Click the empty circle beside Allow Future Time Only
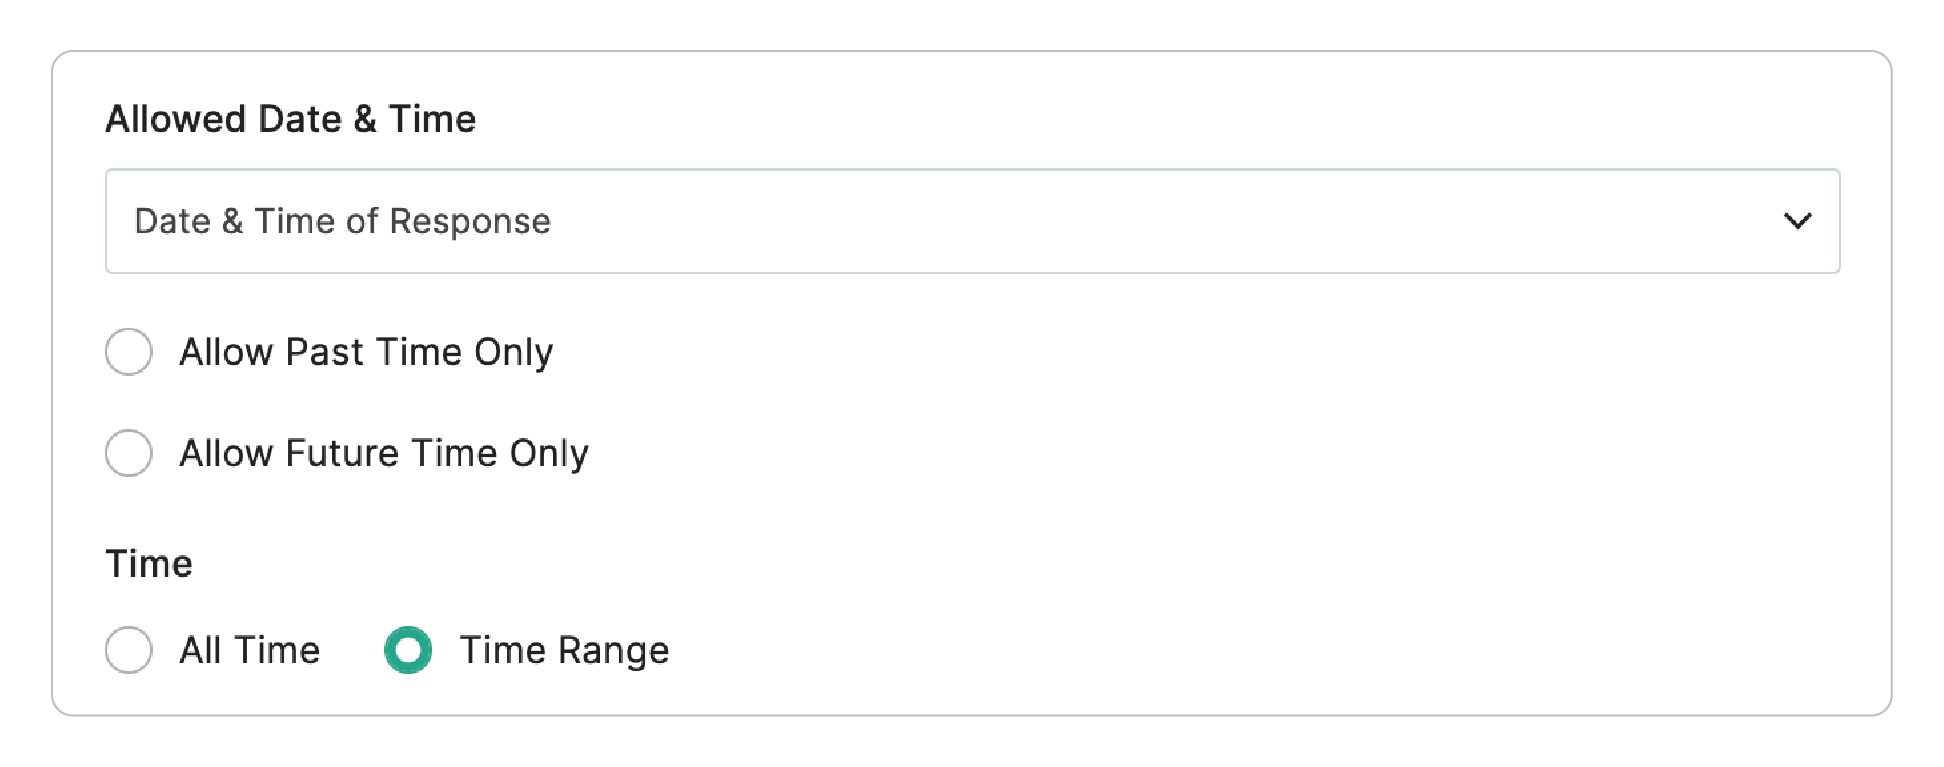The height and width of the screenshot is (767, 1944). click(129, 453)
